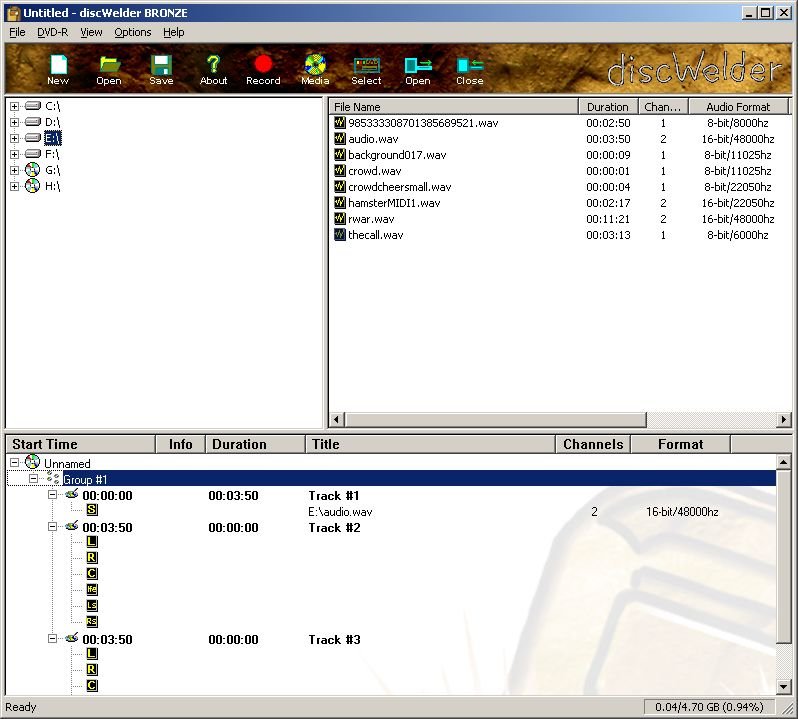Open the File menu
Screen dimensions: 798x719
tap(17, 32)
